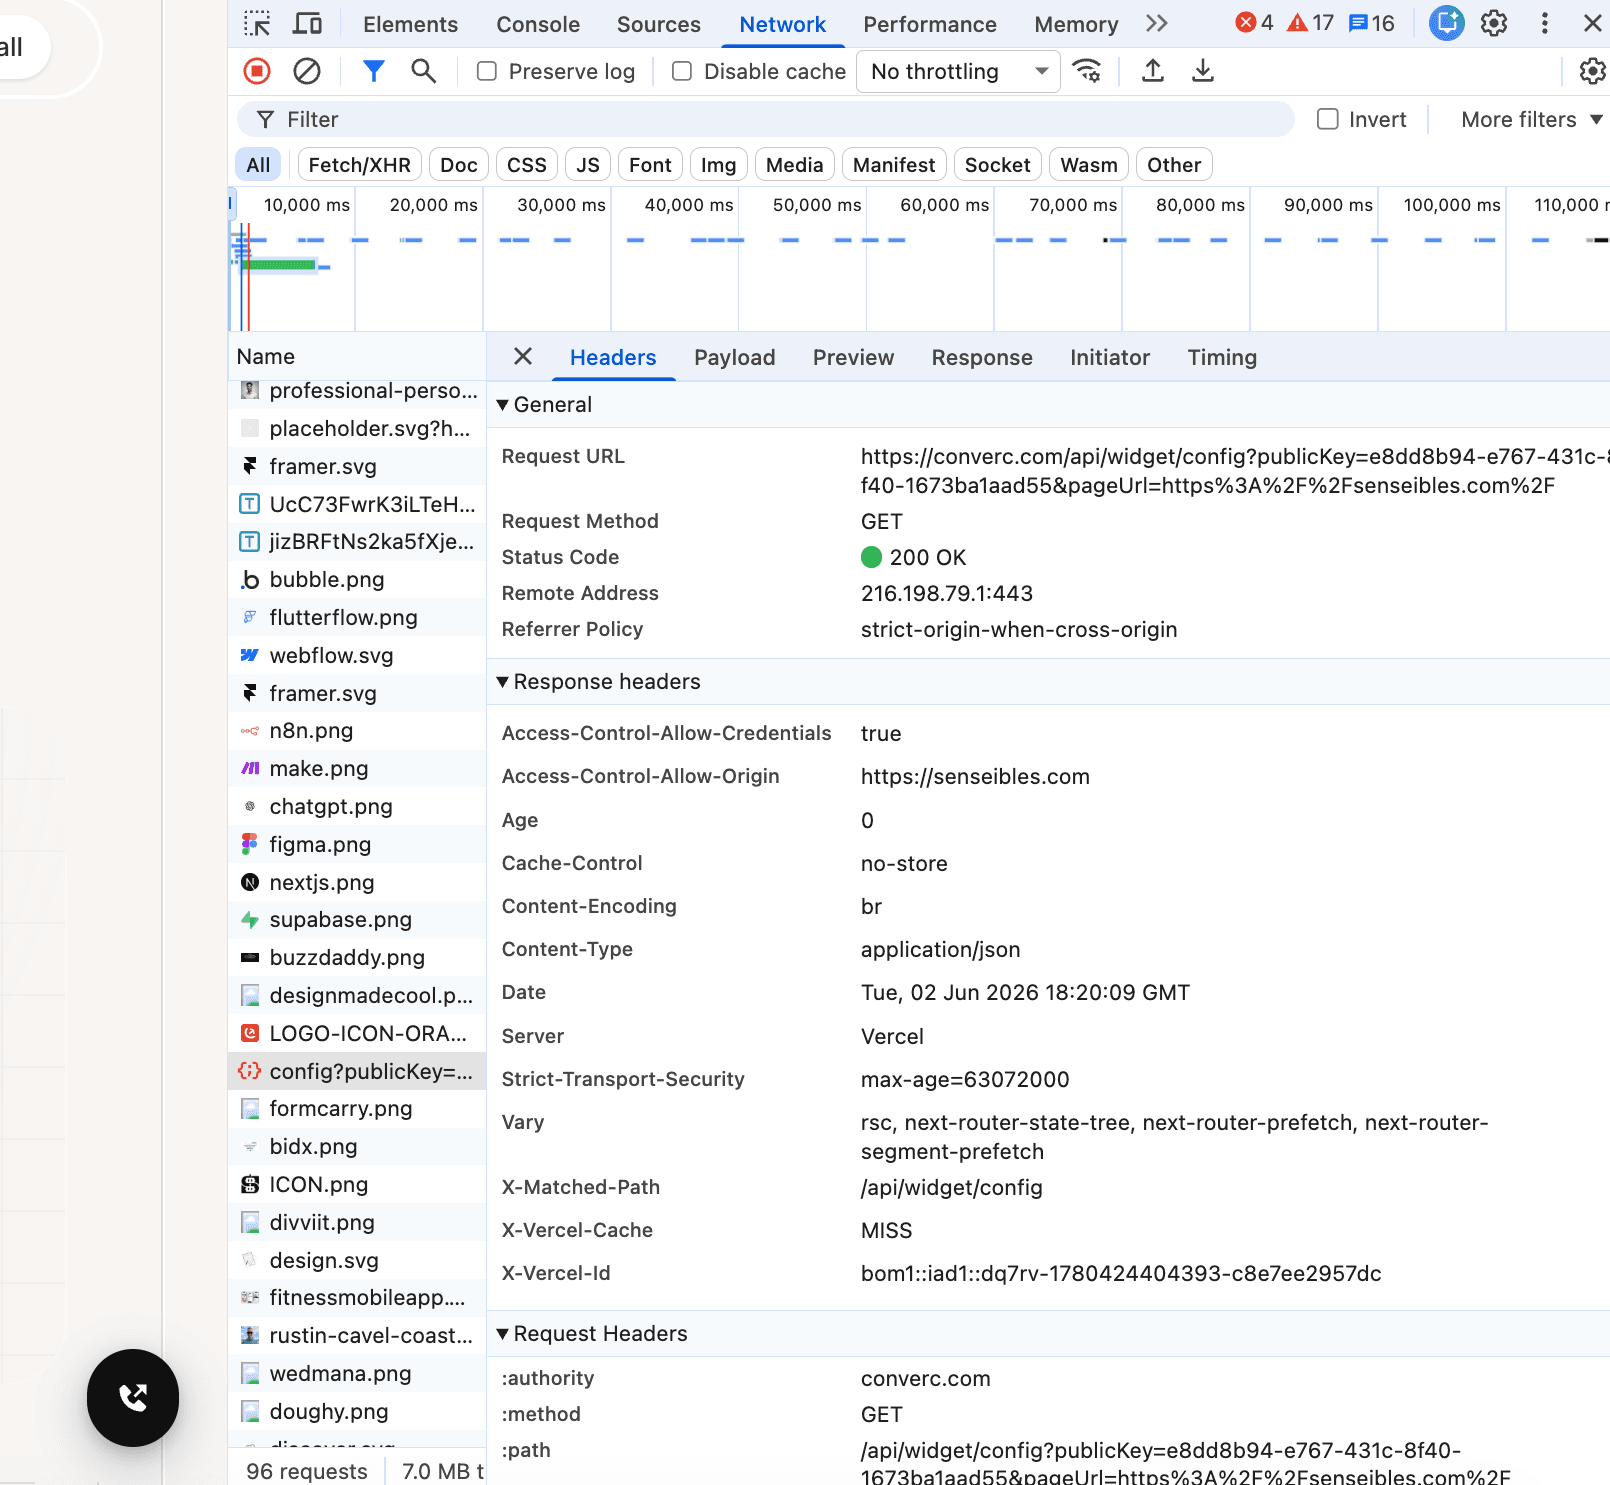Toggle the Preserve log checkbox
Viewport: 1610px width, 1485px height.
[487, 71]
